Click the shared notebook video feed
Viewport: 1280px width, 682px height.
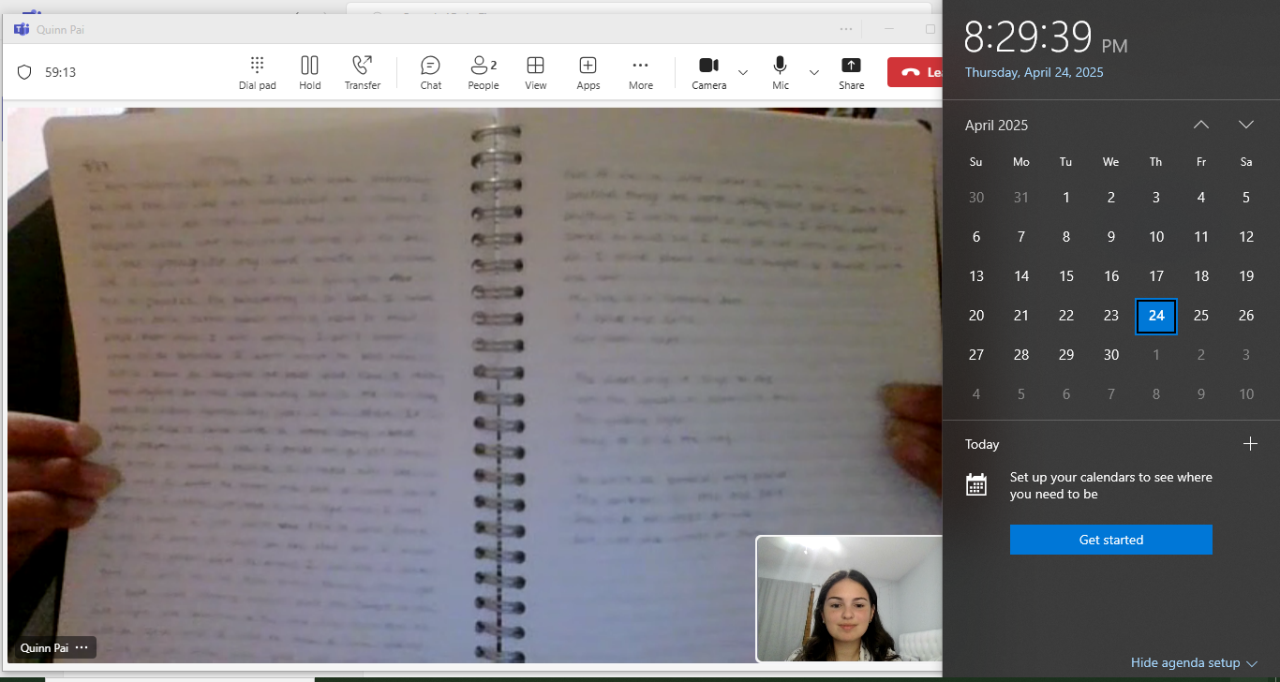coord(475,385)
